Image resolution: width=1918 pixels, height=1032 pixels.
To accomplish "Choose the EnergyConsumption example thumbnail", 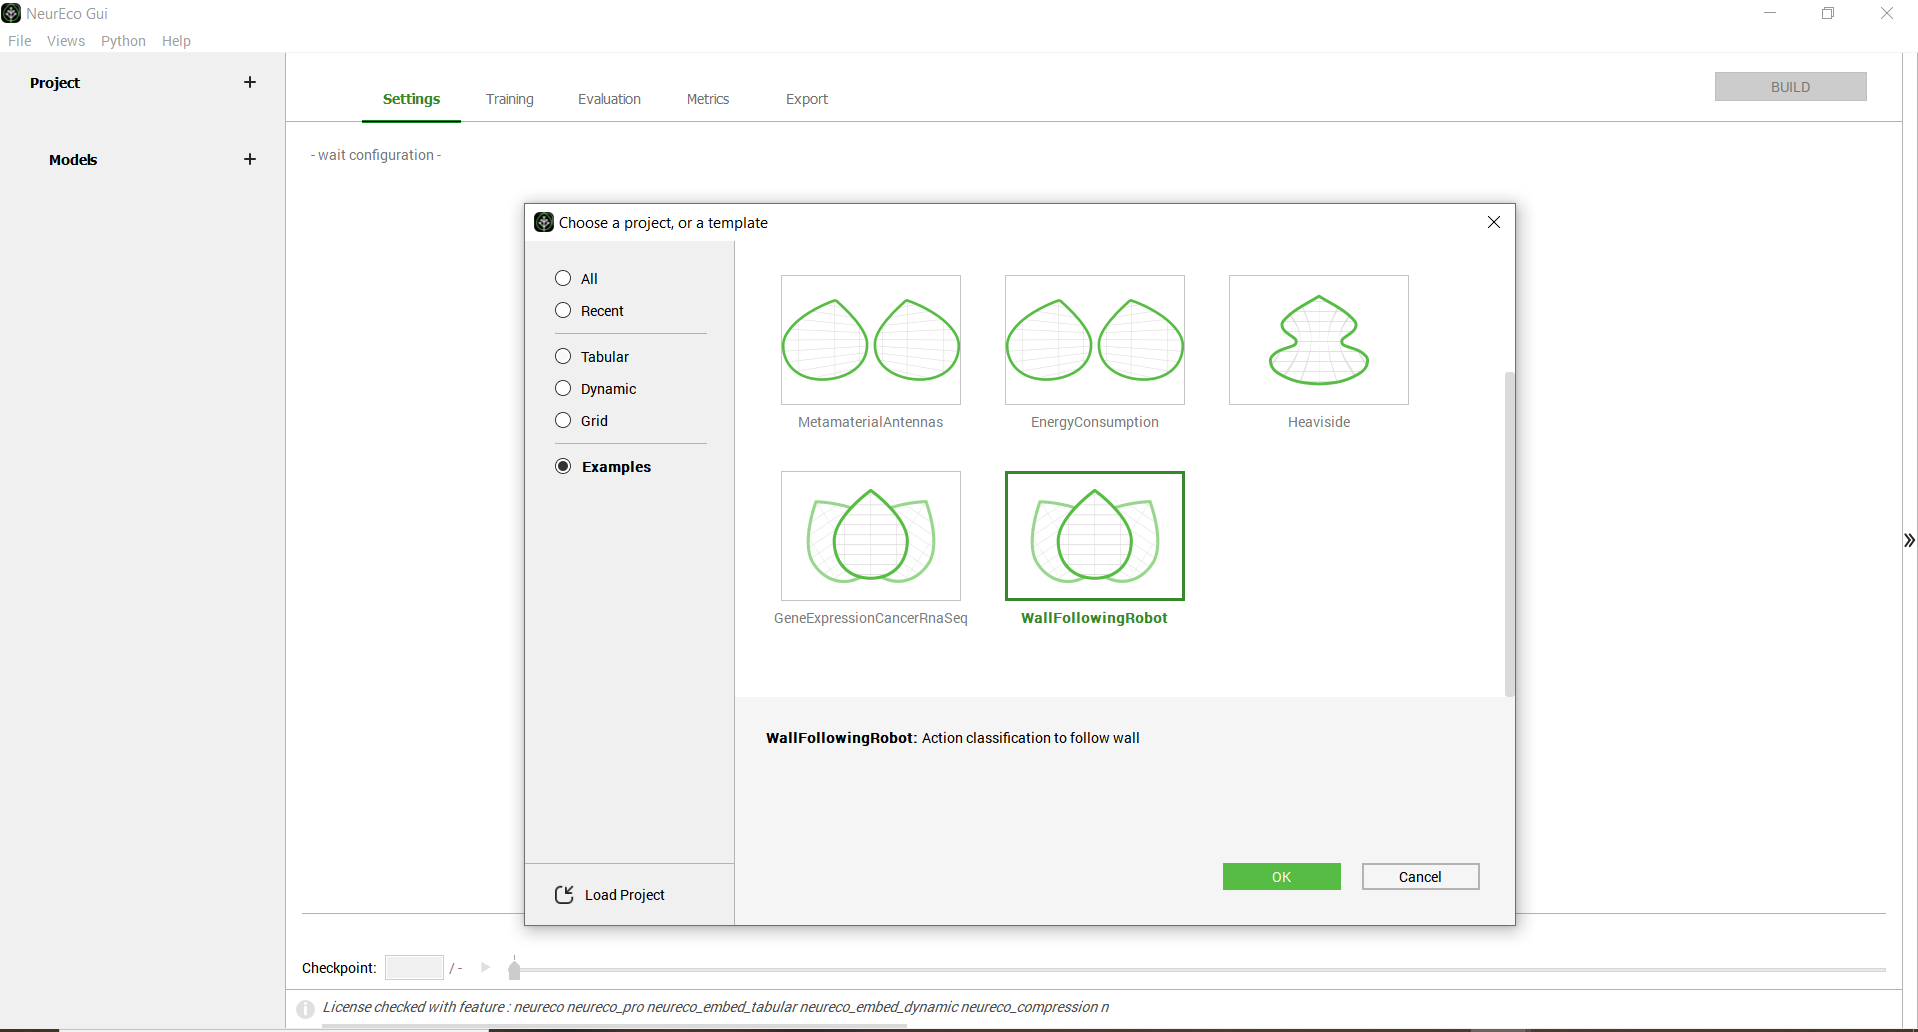I will tap(1095, 340).
